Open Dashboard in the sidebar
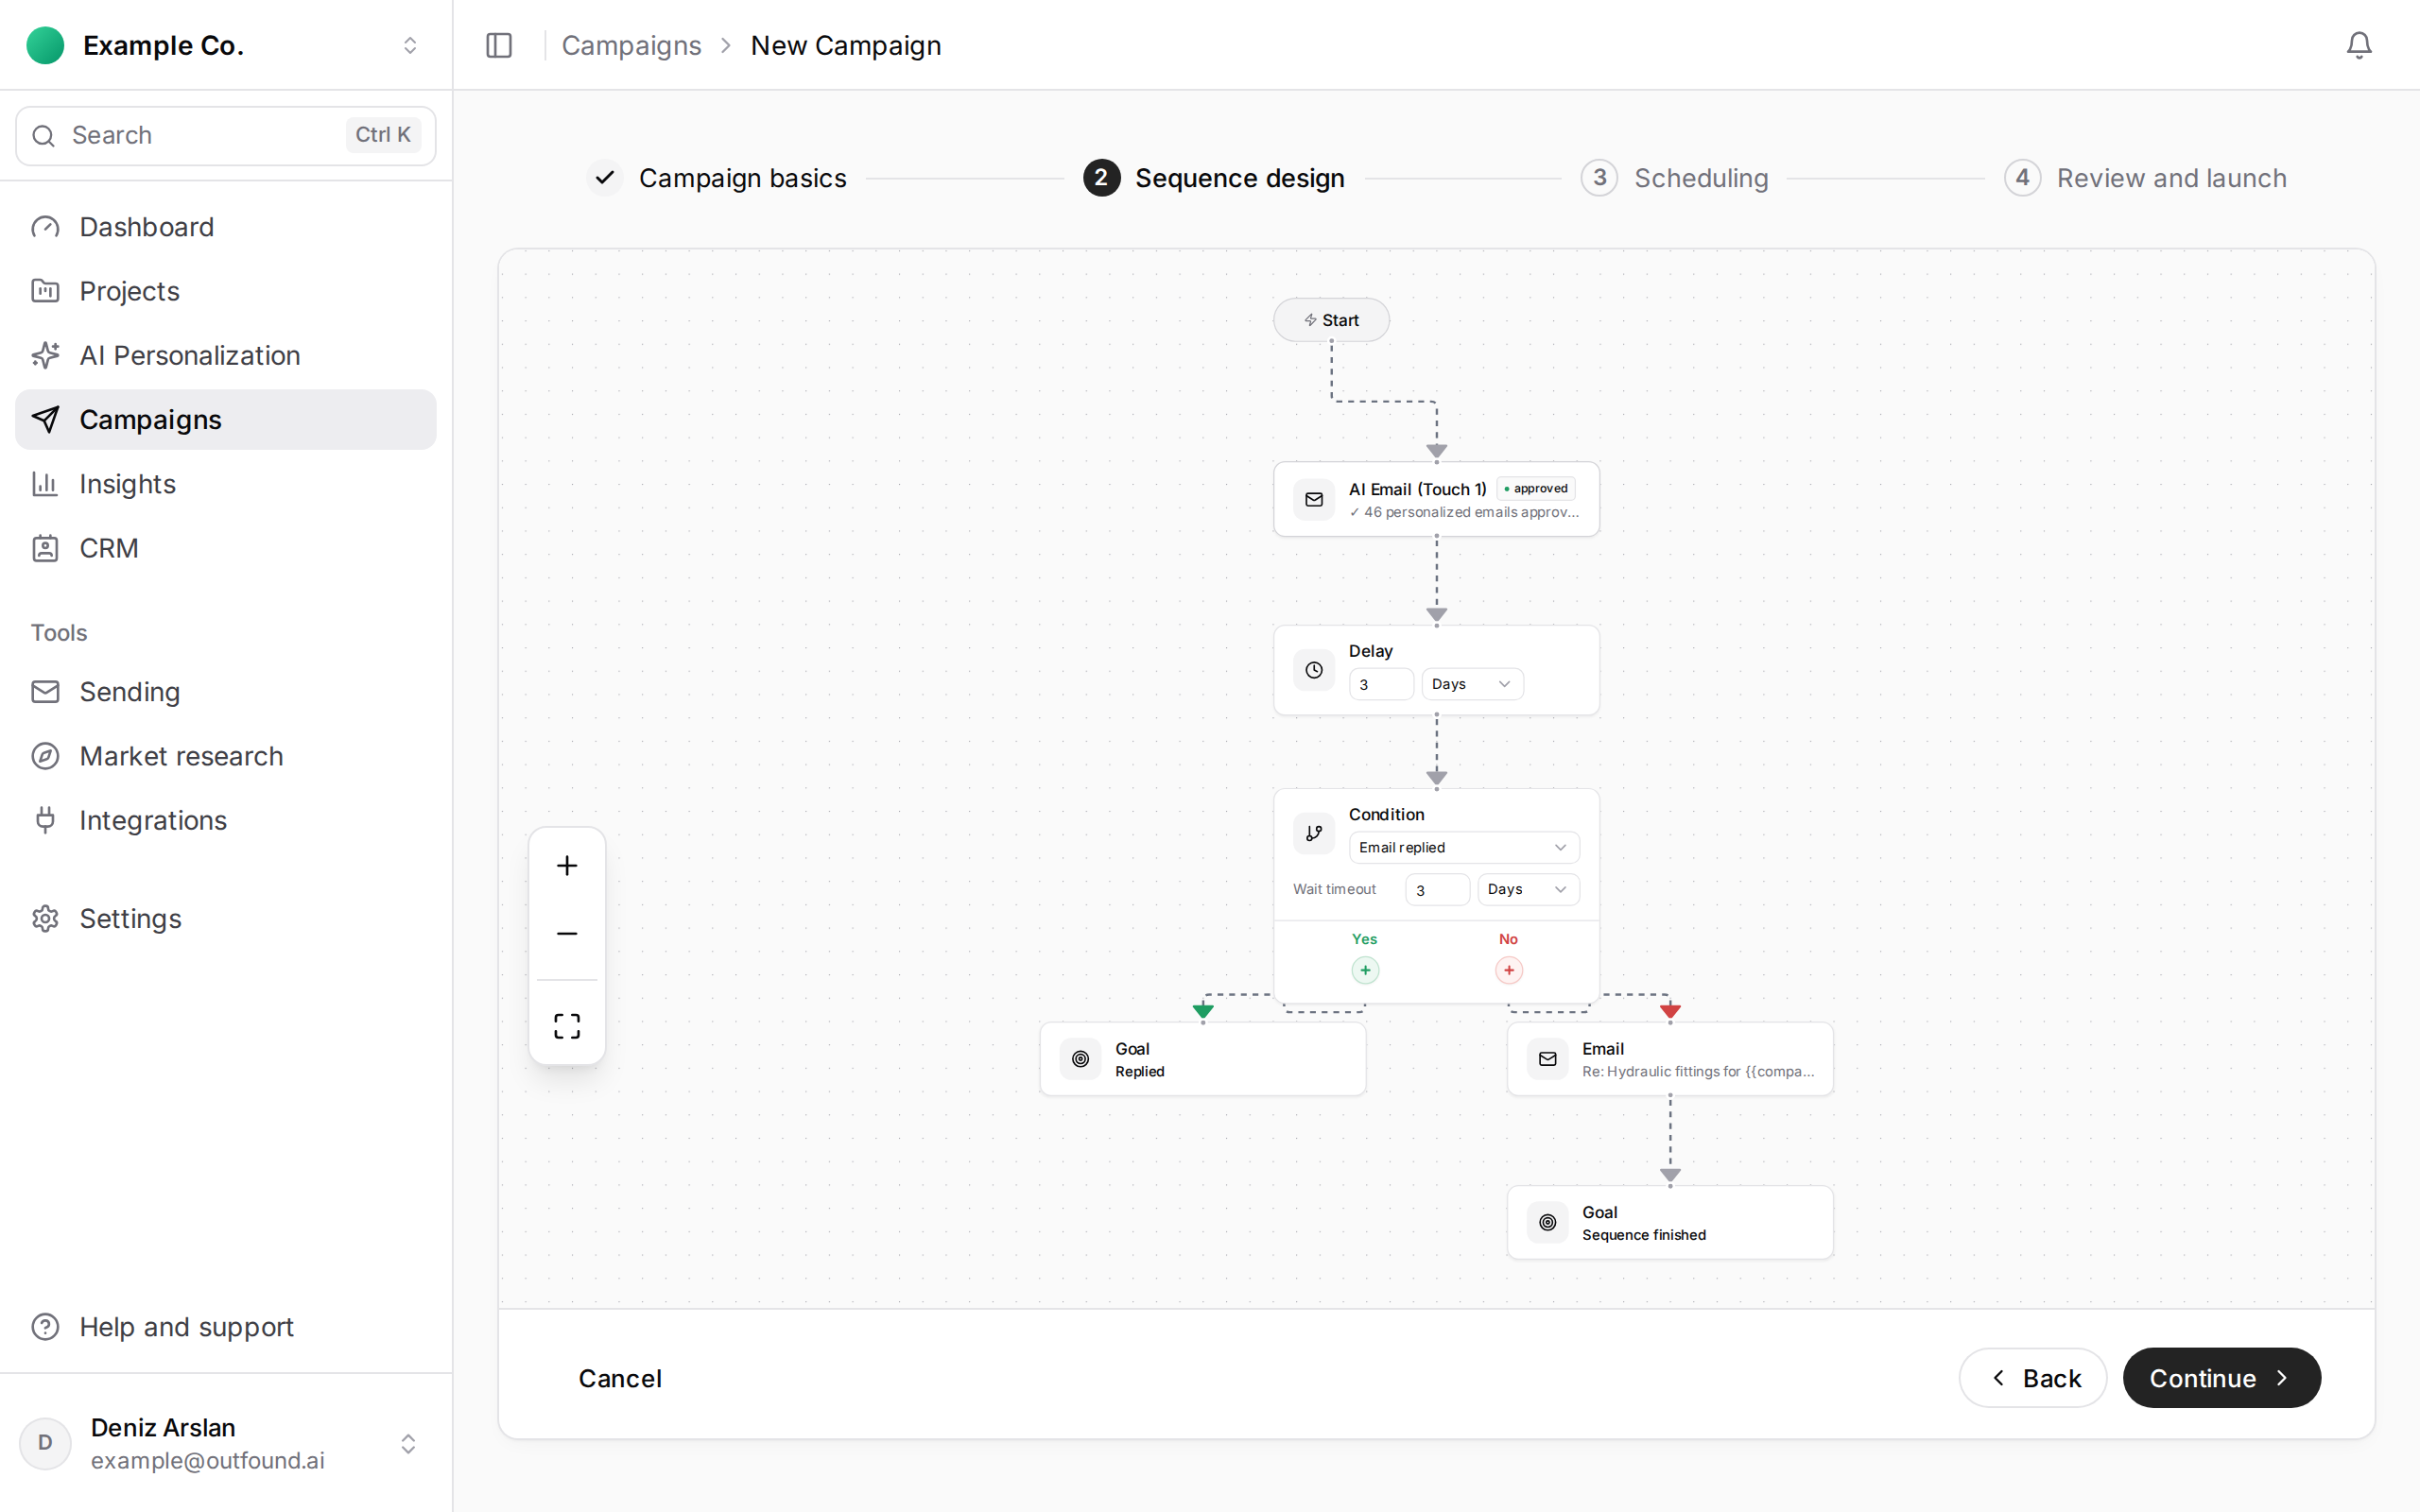The width and height of the screenshot is (2420, 1512). pyautogui.click(x=226, y=227)
